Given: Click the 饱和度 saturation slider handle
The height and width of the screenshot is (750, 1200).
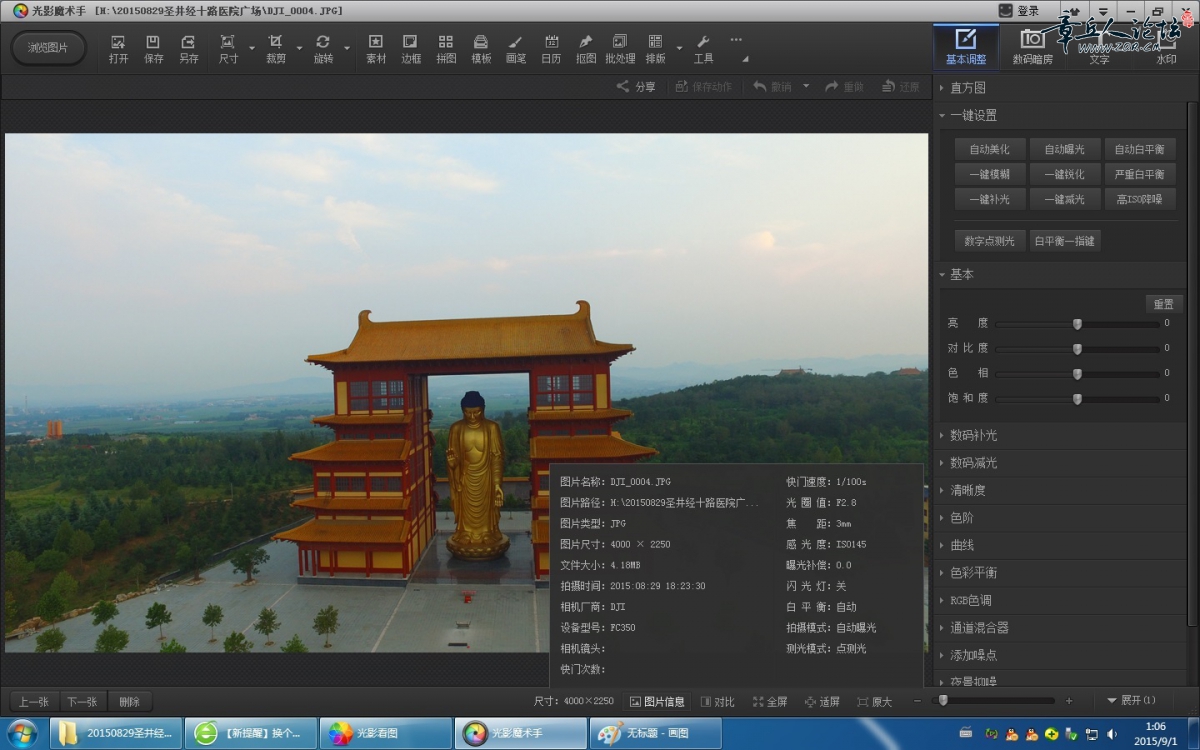Looking at the screenshot, I should click(x=1077, y=399).
